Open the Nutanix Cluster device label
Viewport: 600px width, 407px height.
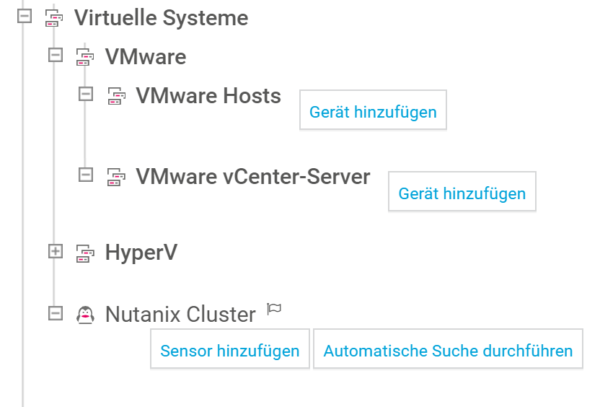click(x=180, y=314)
